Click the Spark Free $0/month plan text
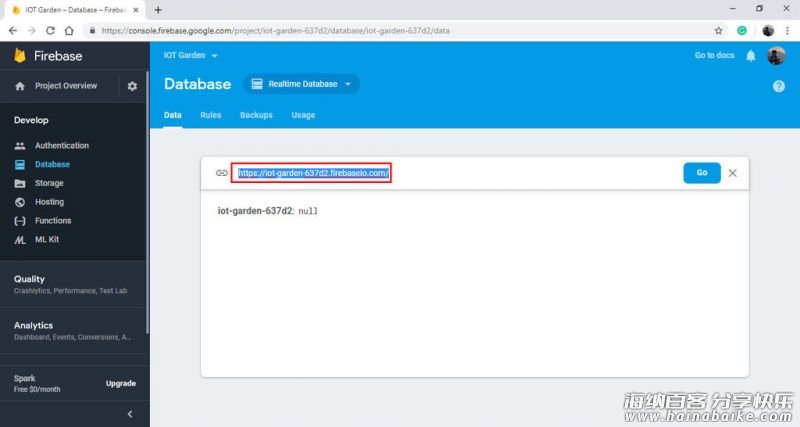Screen dimensions: 800x427 click(37, 384)
